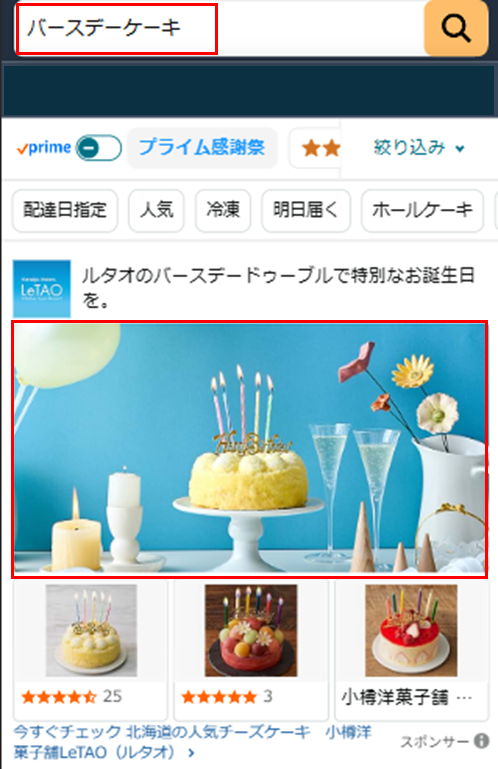Click the search field containing バースデーケーキ
Image resolution: width=498 pixels, height=769 pixels.
point(220,28)
